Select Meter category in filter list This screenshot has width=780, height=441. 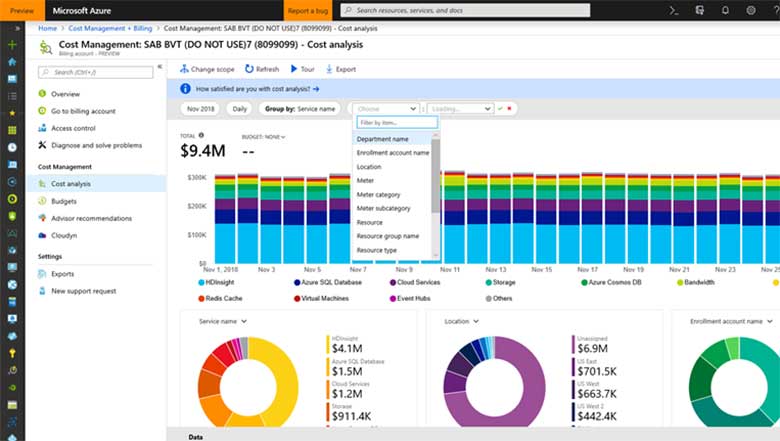click(x=392, y=194)
